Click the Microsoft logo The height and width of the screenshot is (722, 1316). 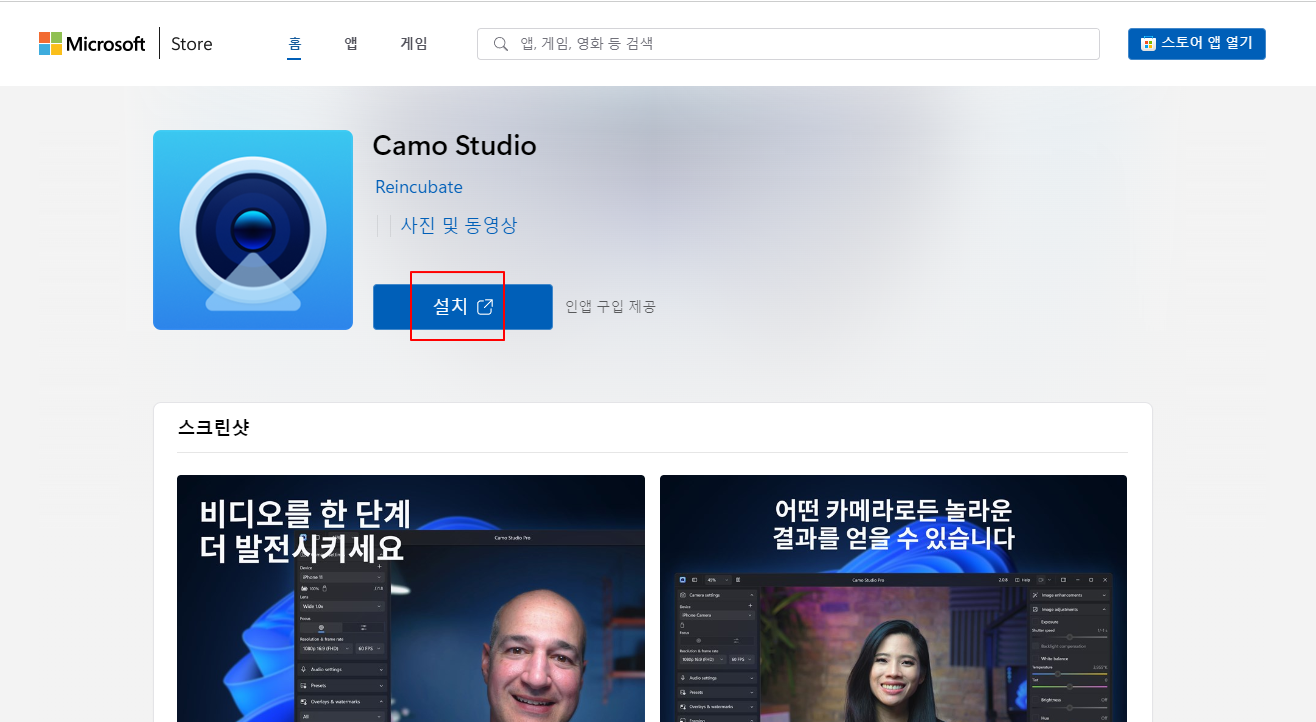(x=92, y=44)
